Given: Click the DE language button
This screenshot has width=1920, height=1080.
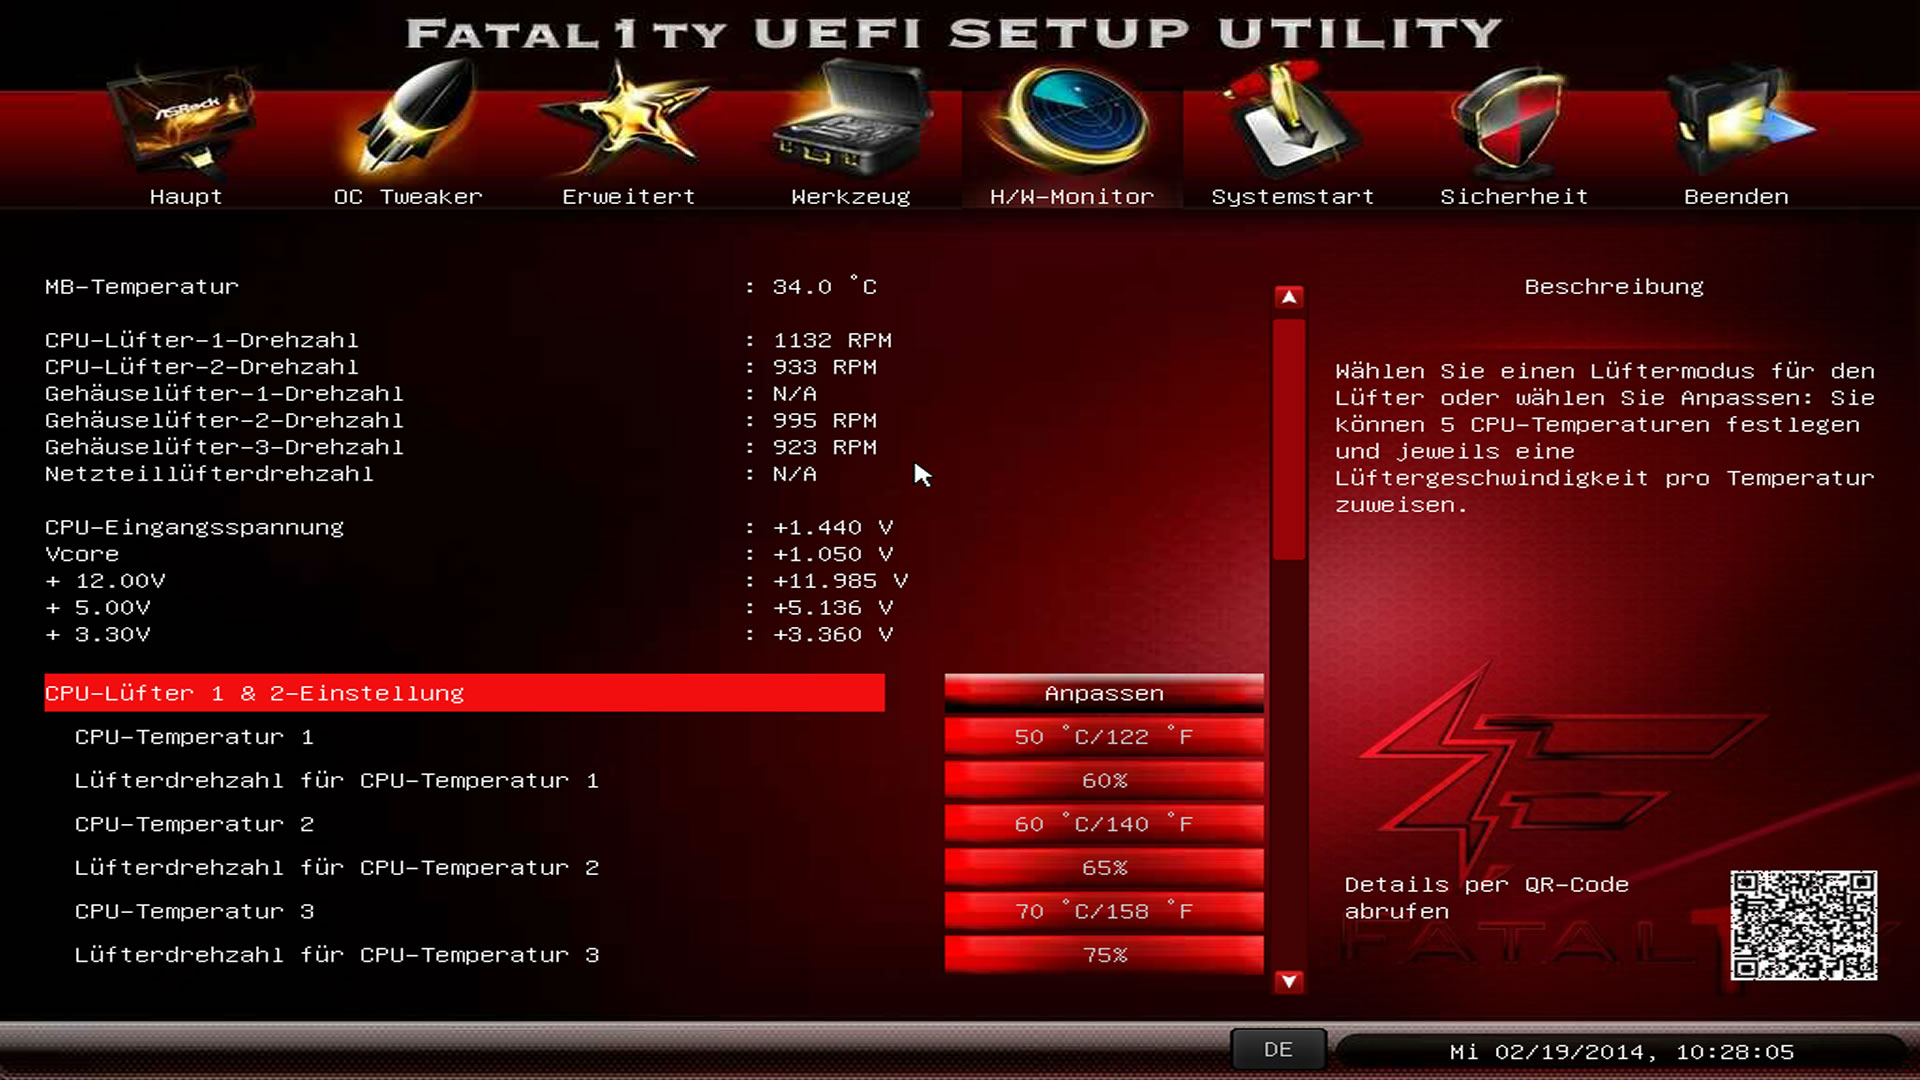Looking at the screenshot, I should [x=1278, y=1050].
